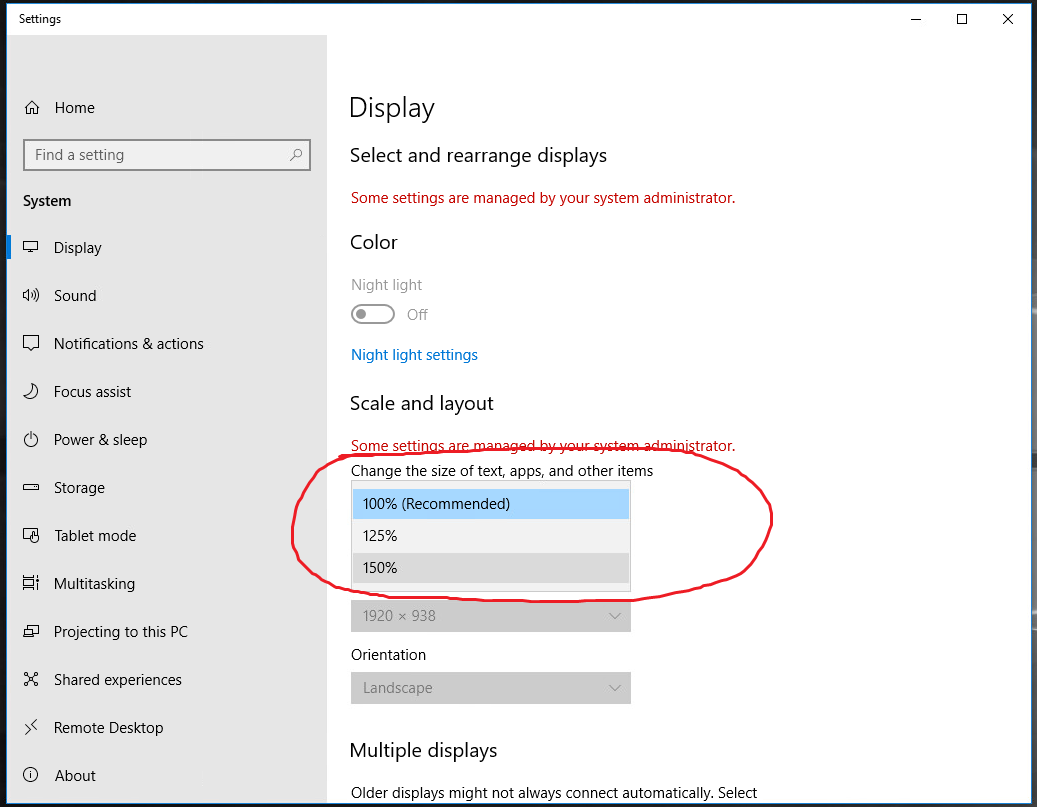Select 100% (Recommended) from the scale list
Image resolution: width=1037 pixels, height=807 pixels.
(490, 503)
